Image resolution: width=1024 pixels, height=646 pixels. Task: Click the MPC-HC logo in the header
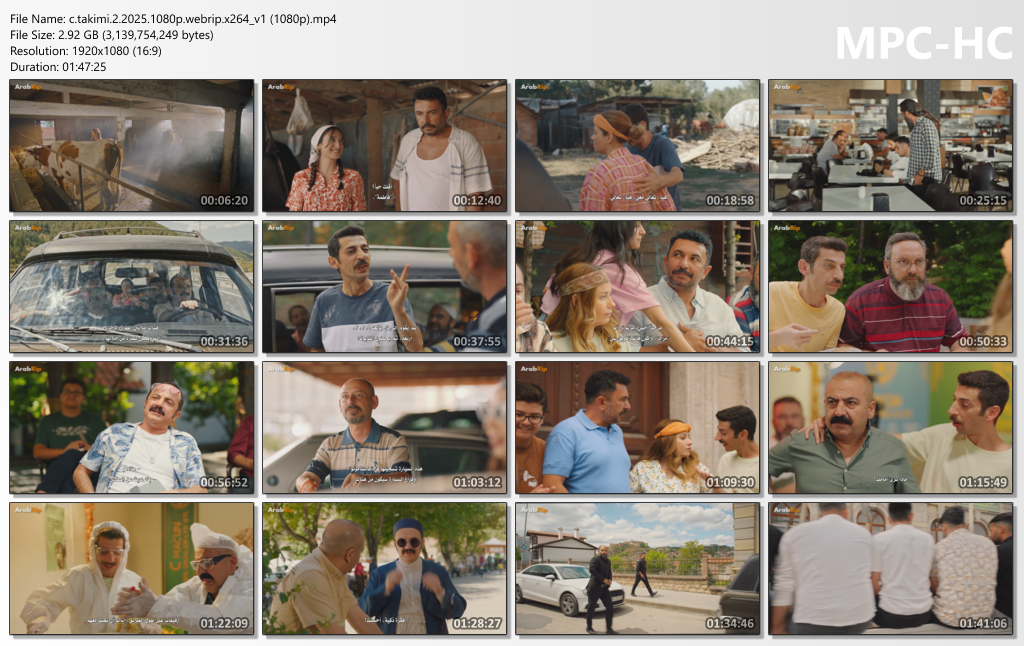[921, 43]
